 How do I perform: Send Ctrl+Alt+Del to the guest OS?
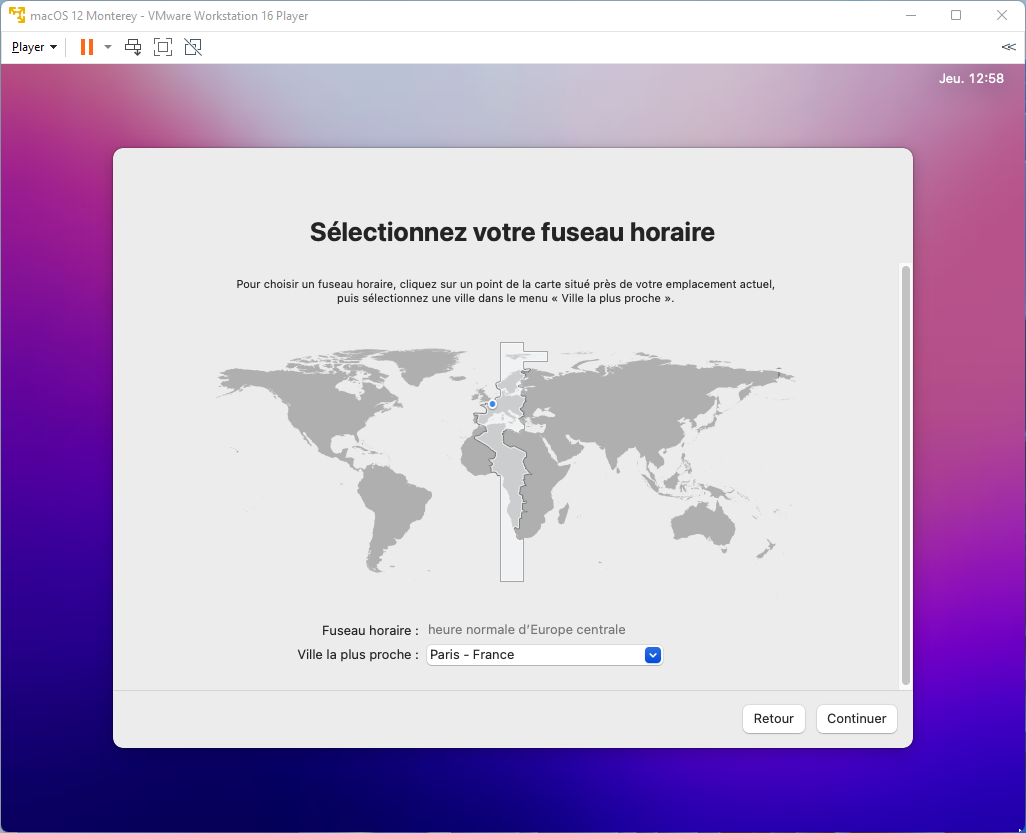[x=132, y=46]
